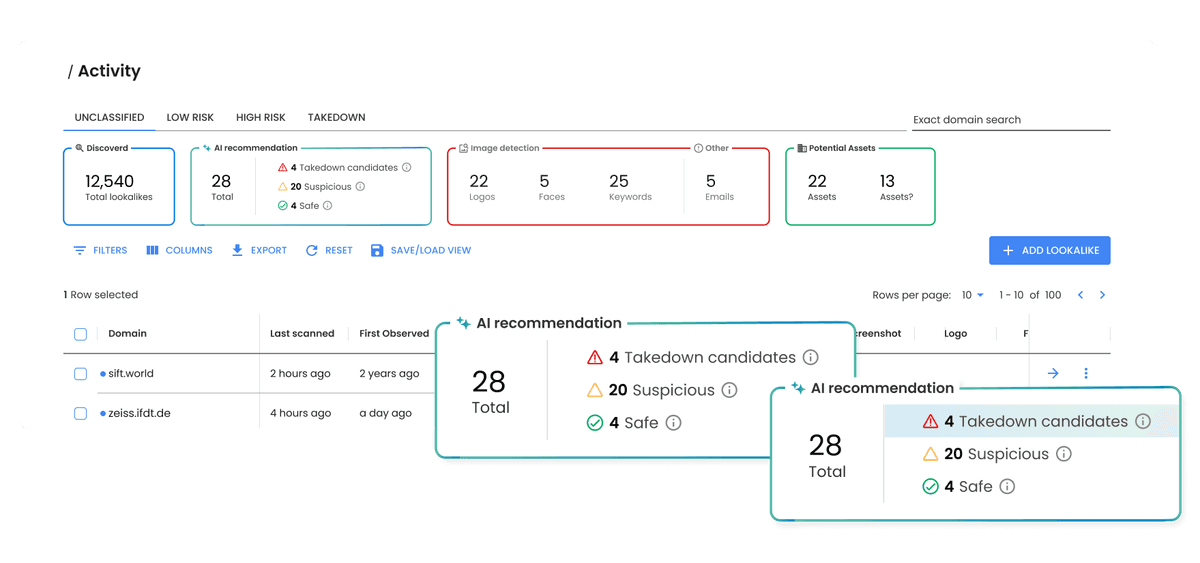Click the Exact domain search field

point(1010,120)
